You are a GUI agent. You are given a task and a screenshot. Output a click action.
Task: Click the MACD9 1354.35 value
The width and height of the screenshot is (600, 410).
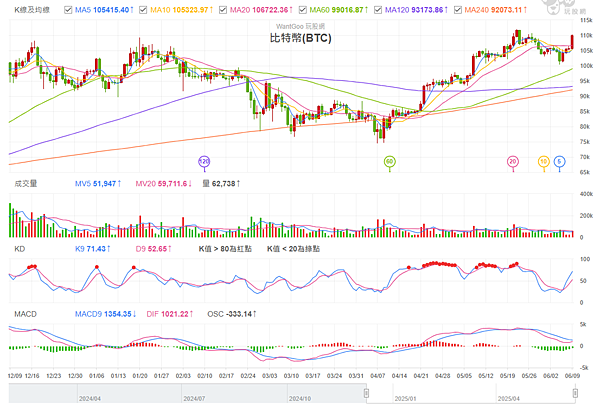coord(106,314)
